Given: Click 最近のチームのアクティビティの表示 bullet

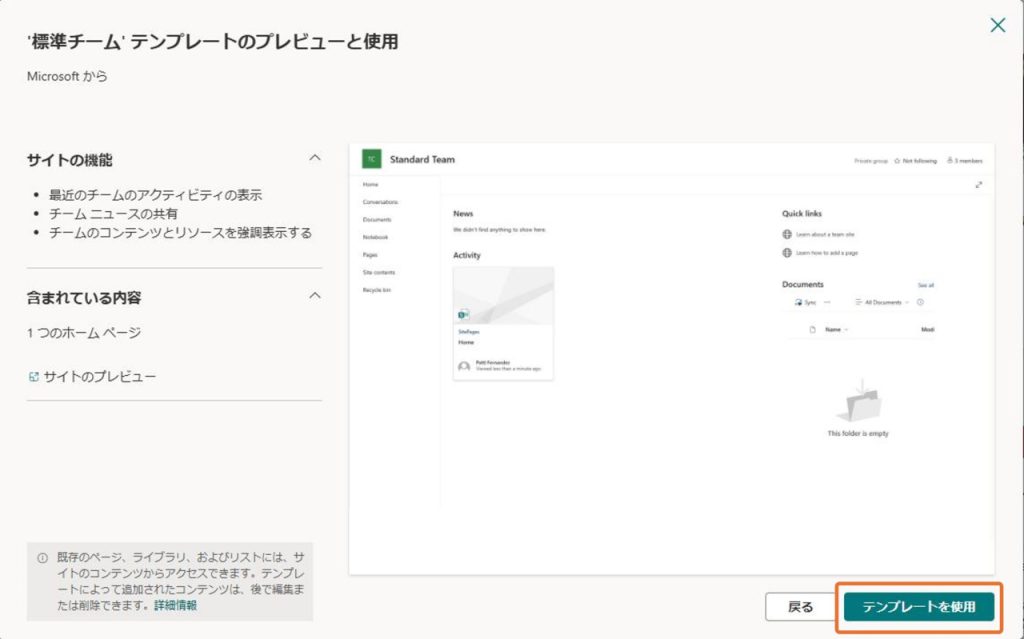Looking at the screenshot, I should pos(155,195).
